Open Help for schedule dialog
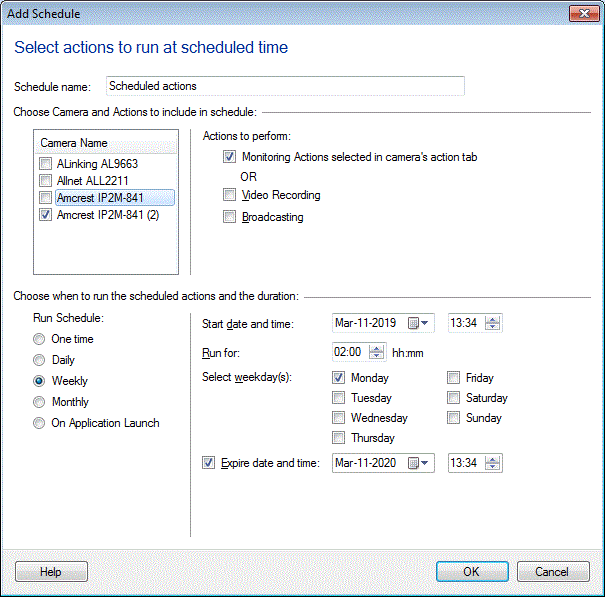 point(51,572)
